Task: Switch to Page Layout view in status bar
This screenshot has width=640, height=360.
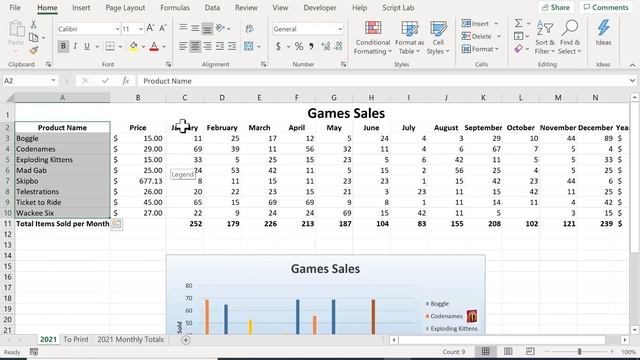Action: pos(508,351)
